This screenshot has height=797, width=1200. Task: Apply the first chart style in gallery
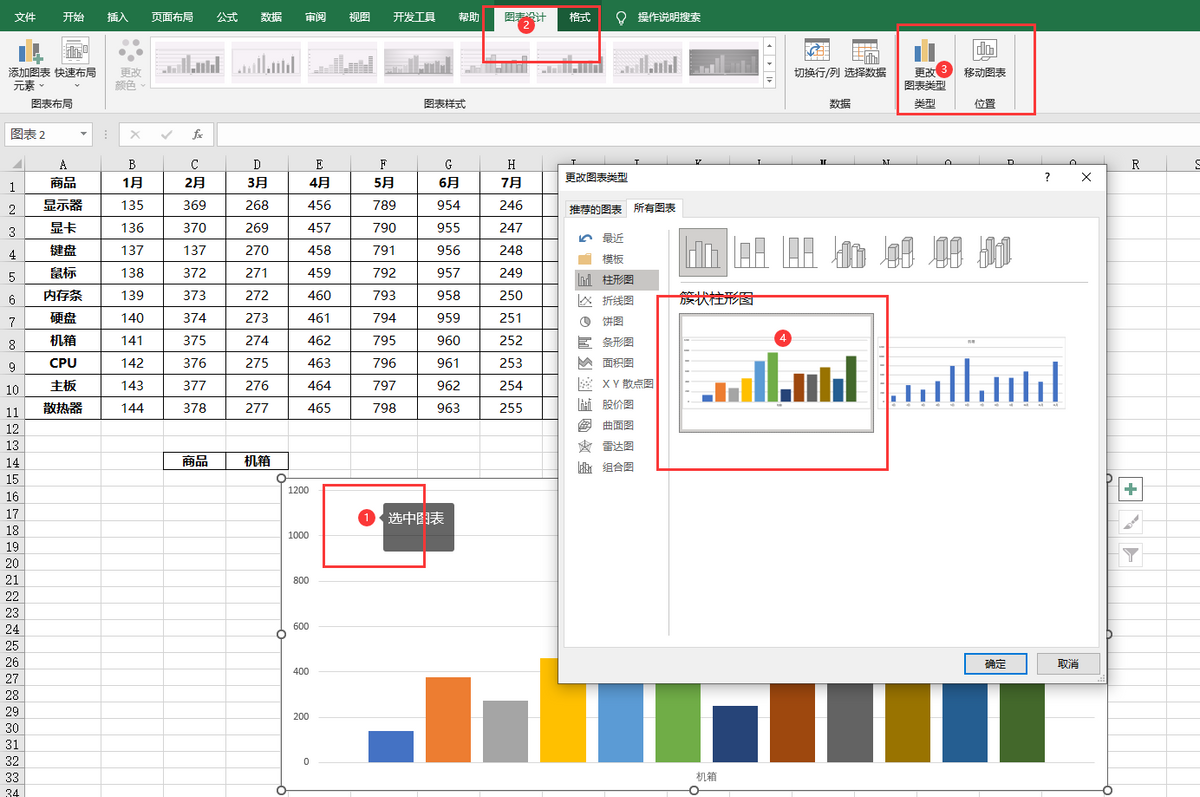click(x=190, y=62)
